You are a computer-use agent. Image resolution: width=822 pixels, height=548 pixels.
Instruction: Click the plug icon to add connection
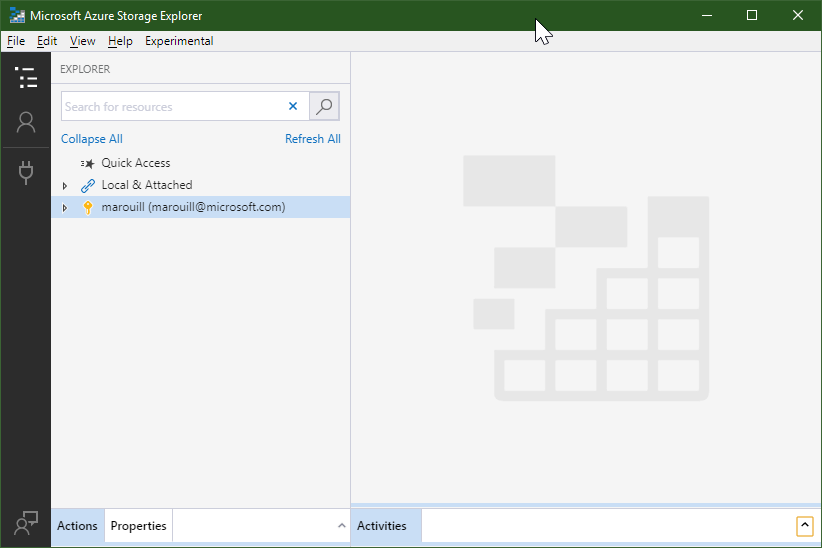(26, 173)
